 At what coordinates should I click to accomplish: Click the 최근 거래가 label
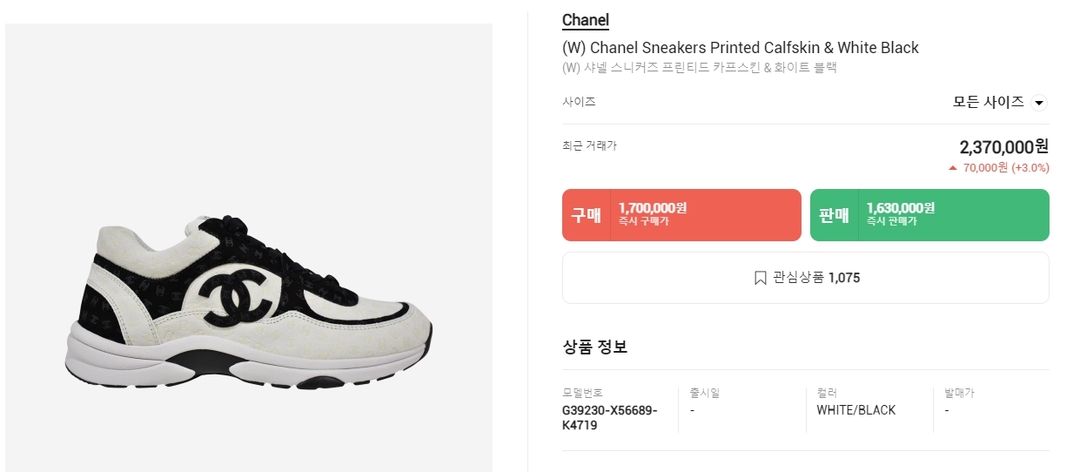[x=589, y=146]
